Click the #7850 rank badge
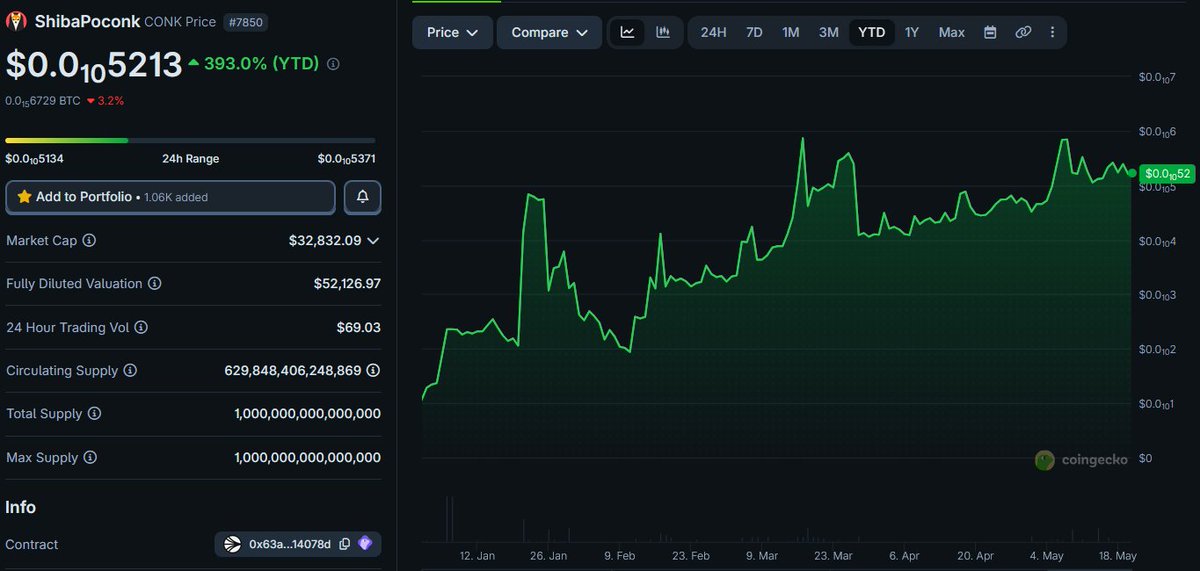Image resolution: width=1200 pixels, height=571 pixels. [x=245, y=22]
